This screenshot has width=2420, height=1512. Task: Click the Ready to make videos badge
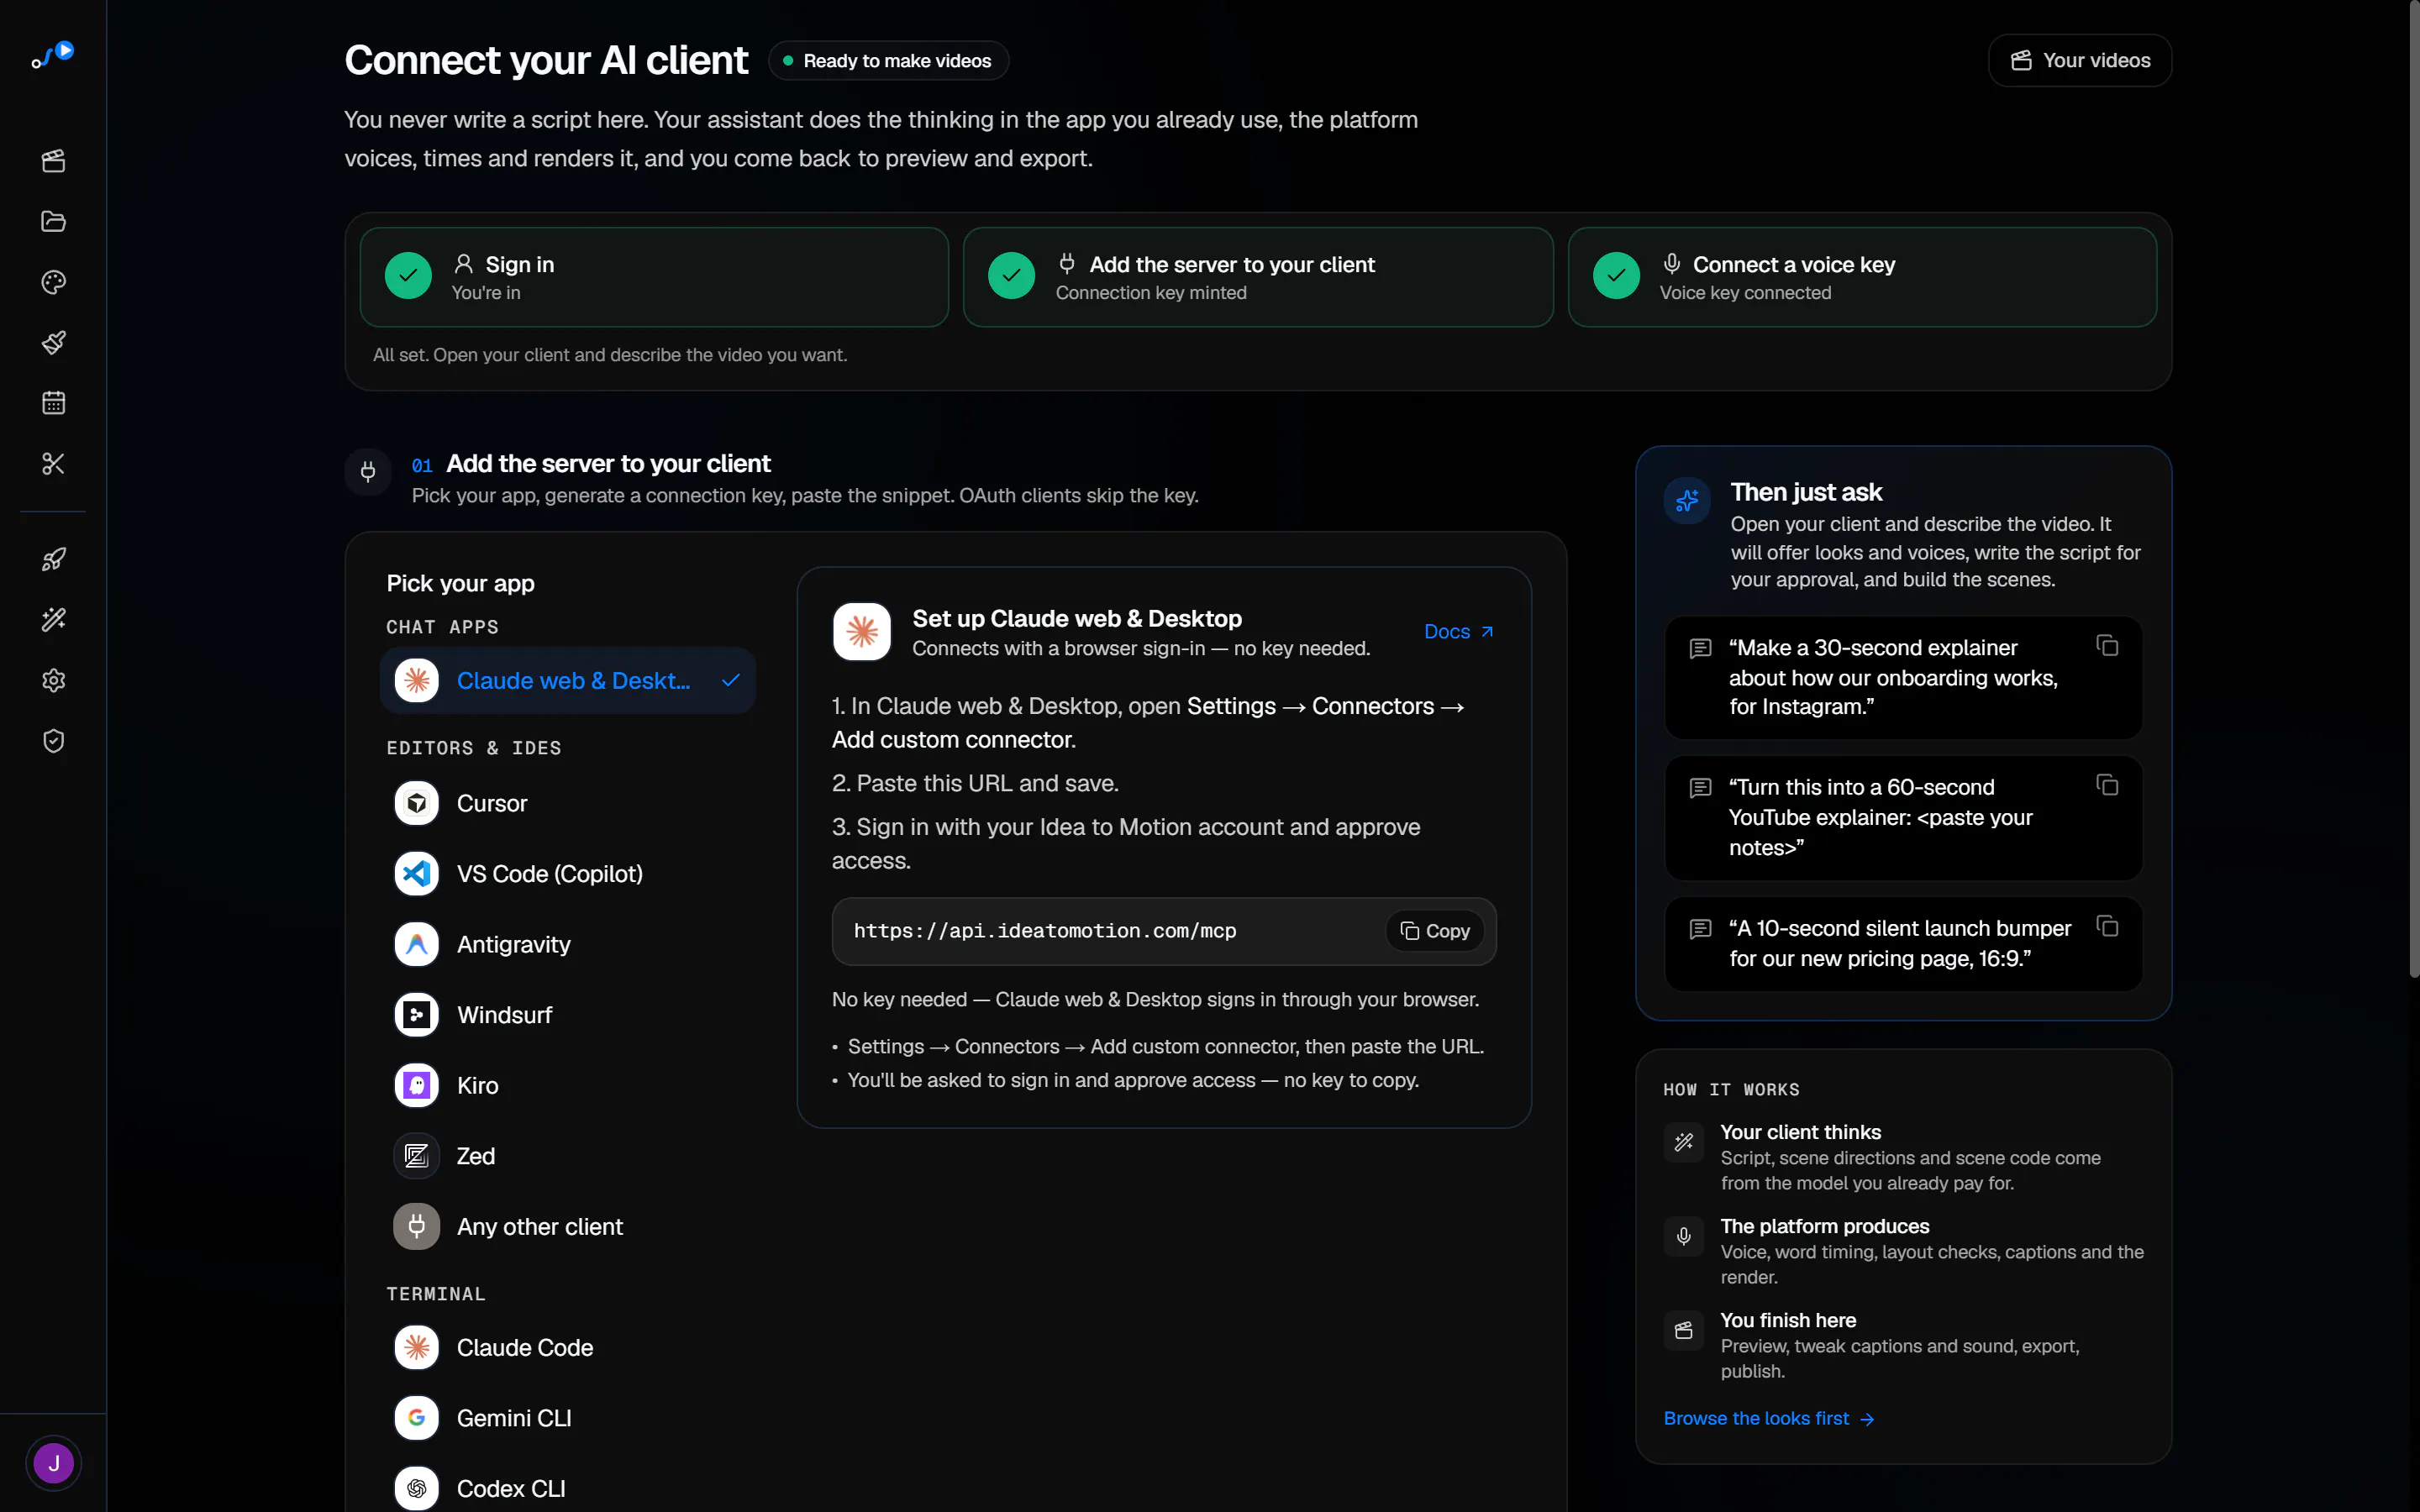(888, 61)
